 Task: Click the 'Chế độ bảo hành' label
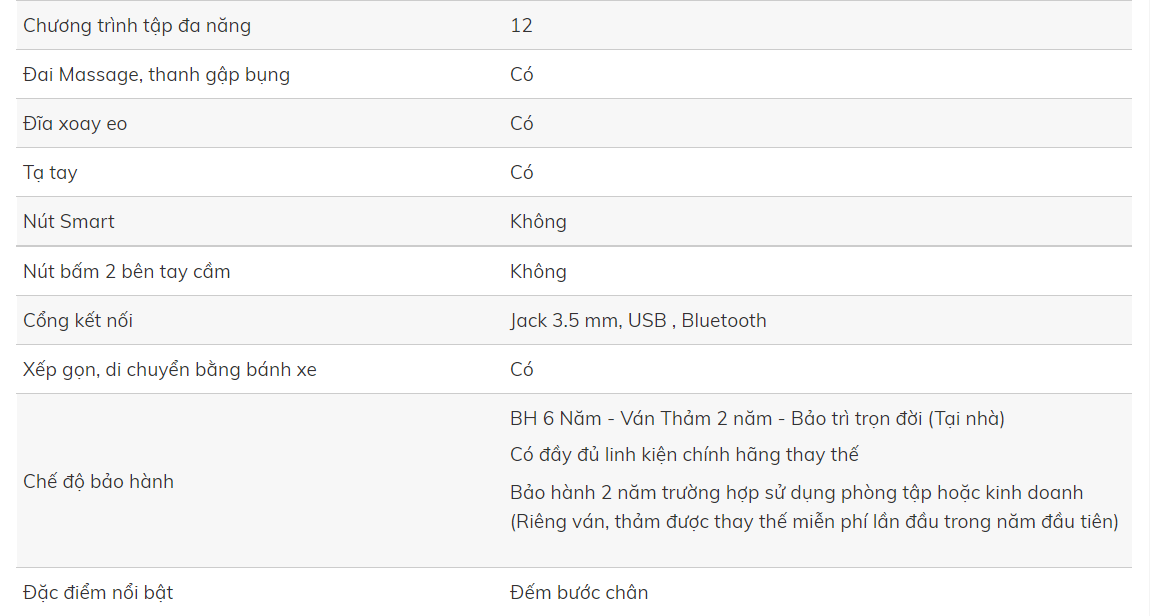(x=98, y=481)
